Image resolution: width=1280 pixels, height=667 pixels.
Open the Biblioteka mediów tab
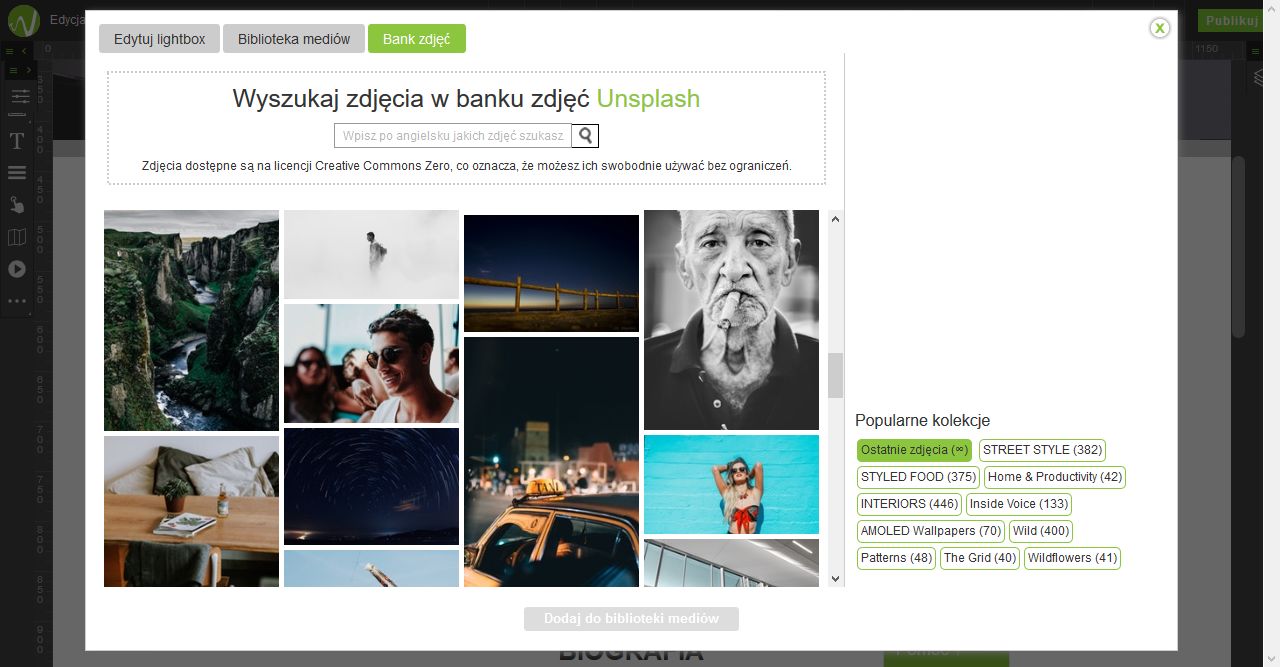[294, 39]
